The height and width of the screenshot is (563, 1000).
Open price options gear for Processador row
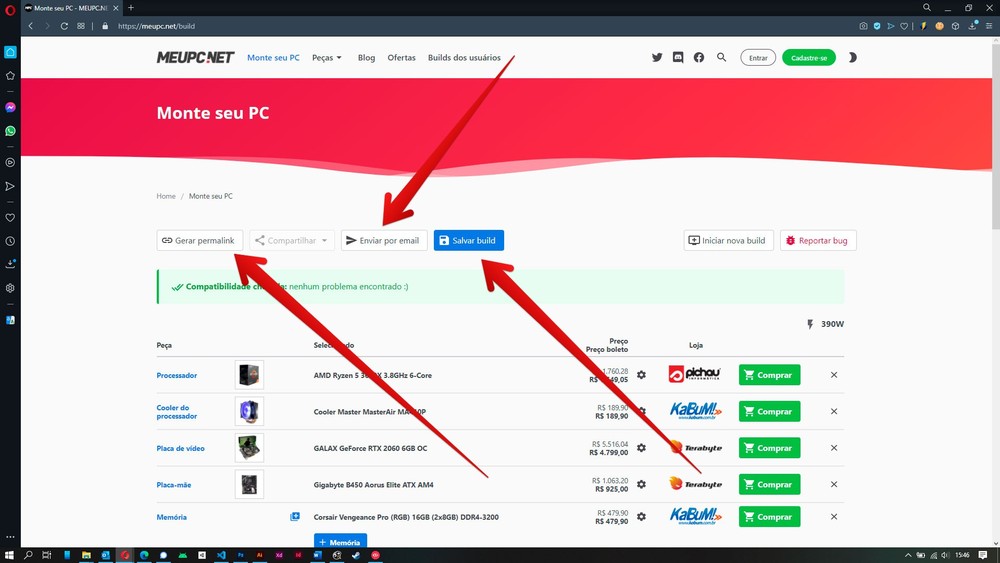[641, 375]
